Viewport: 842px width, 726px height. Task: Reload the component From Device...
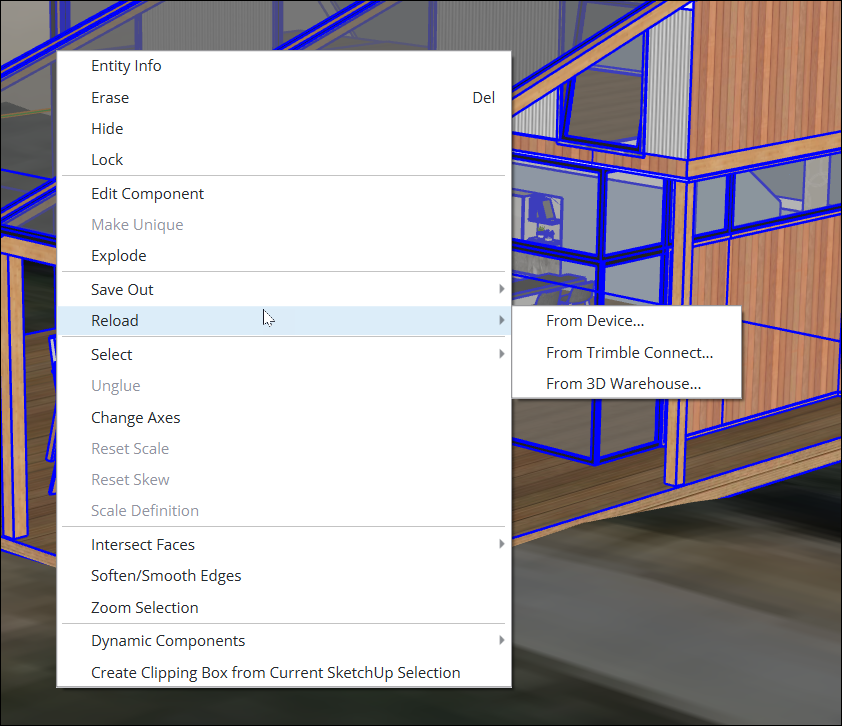(595, 321)
